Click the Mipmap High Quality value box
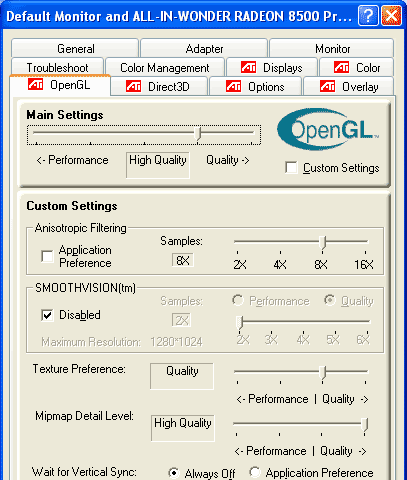Viewport: 407px width, 480px height. click(x=183, y=428)
